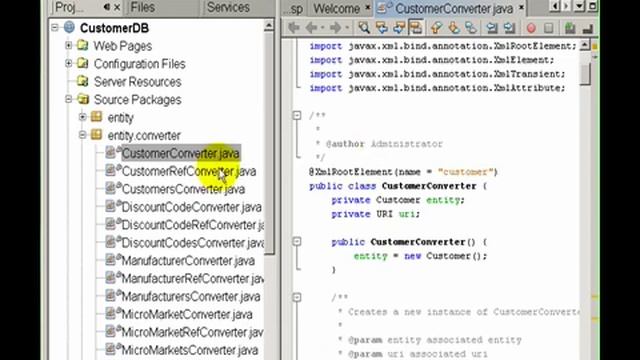Click the editor vertical scrollbar thumb

click(x=585, y=73)
